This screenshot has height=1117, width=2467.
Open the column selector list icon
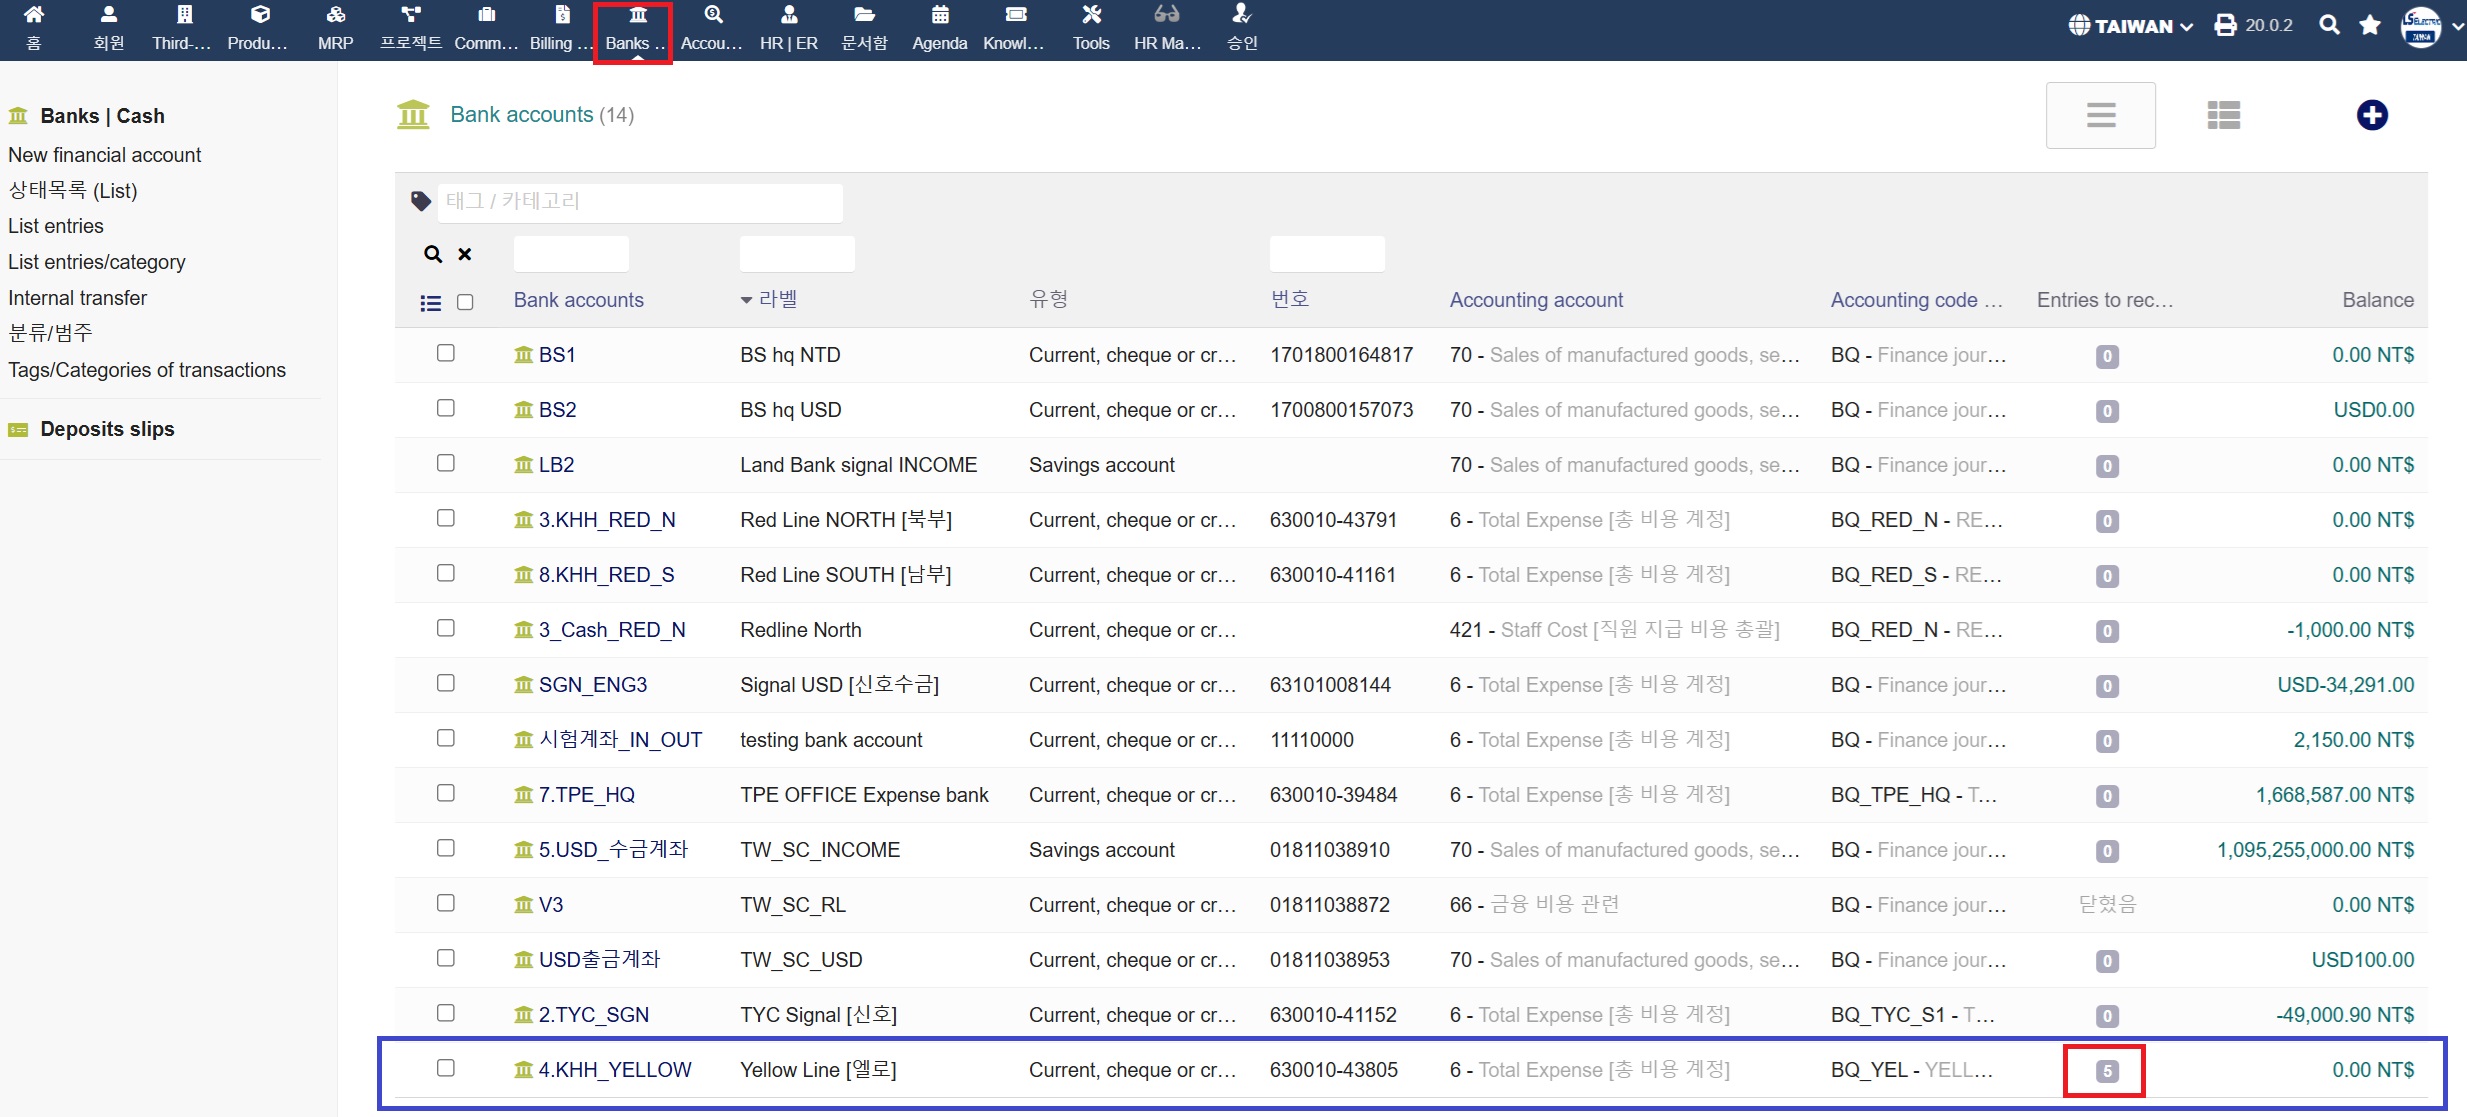click(x=431, y=303)
